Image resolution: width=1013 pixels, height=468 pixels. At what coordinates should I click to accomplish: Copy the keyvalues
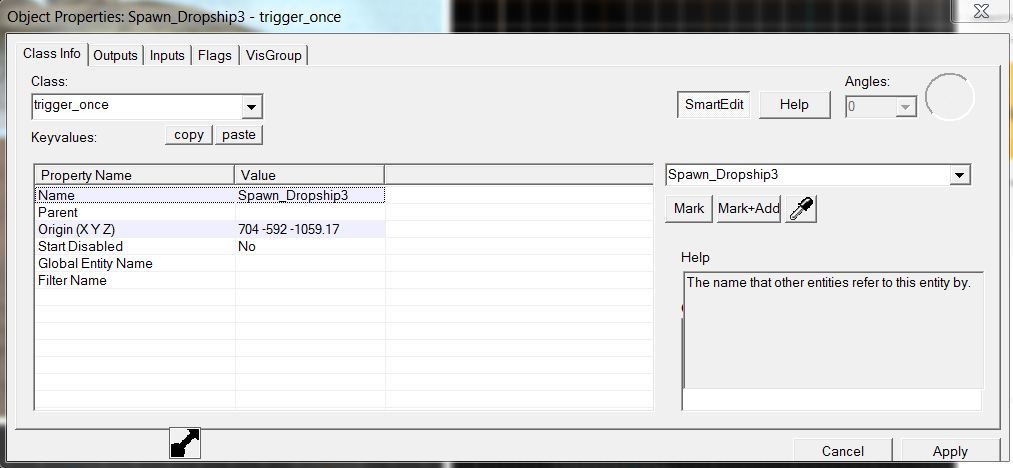coord(189,135)
